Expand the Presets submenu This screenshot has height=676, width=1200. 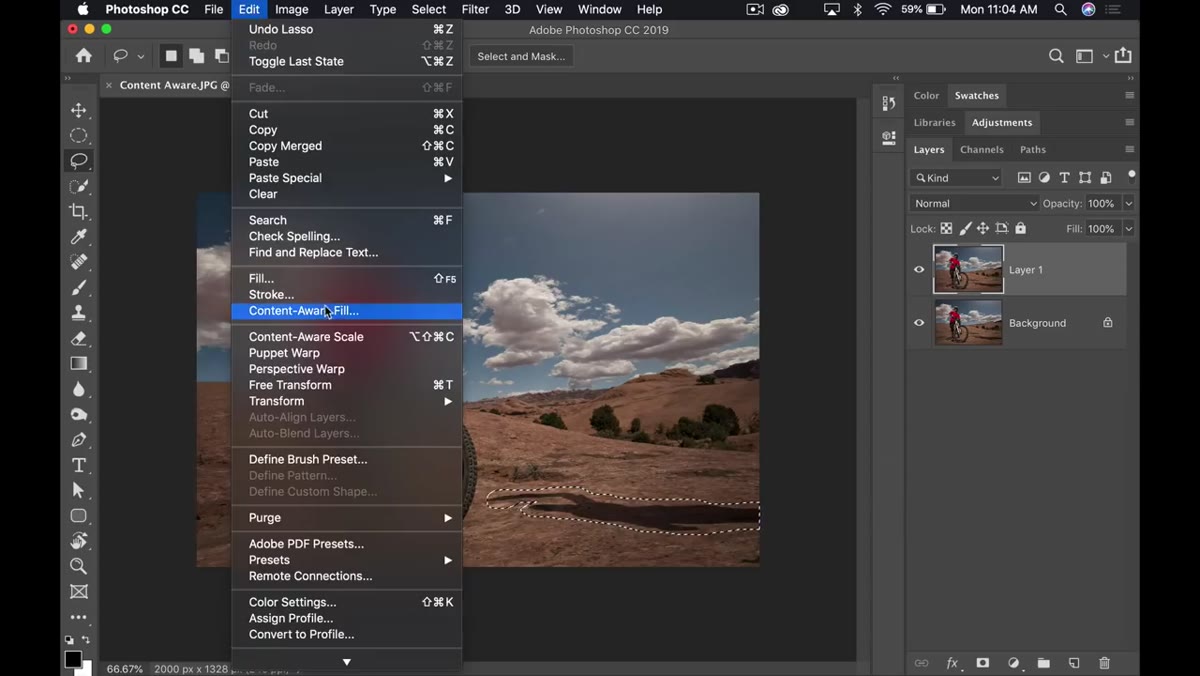[x=346, y=560]
